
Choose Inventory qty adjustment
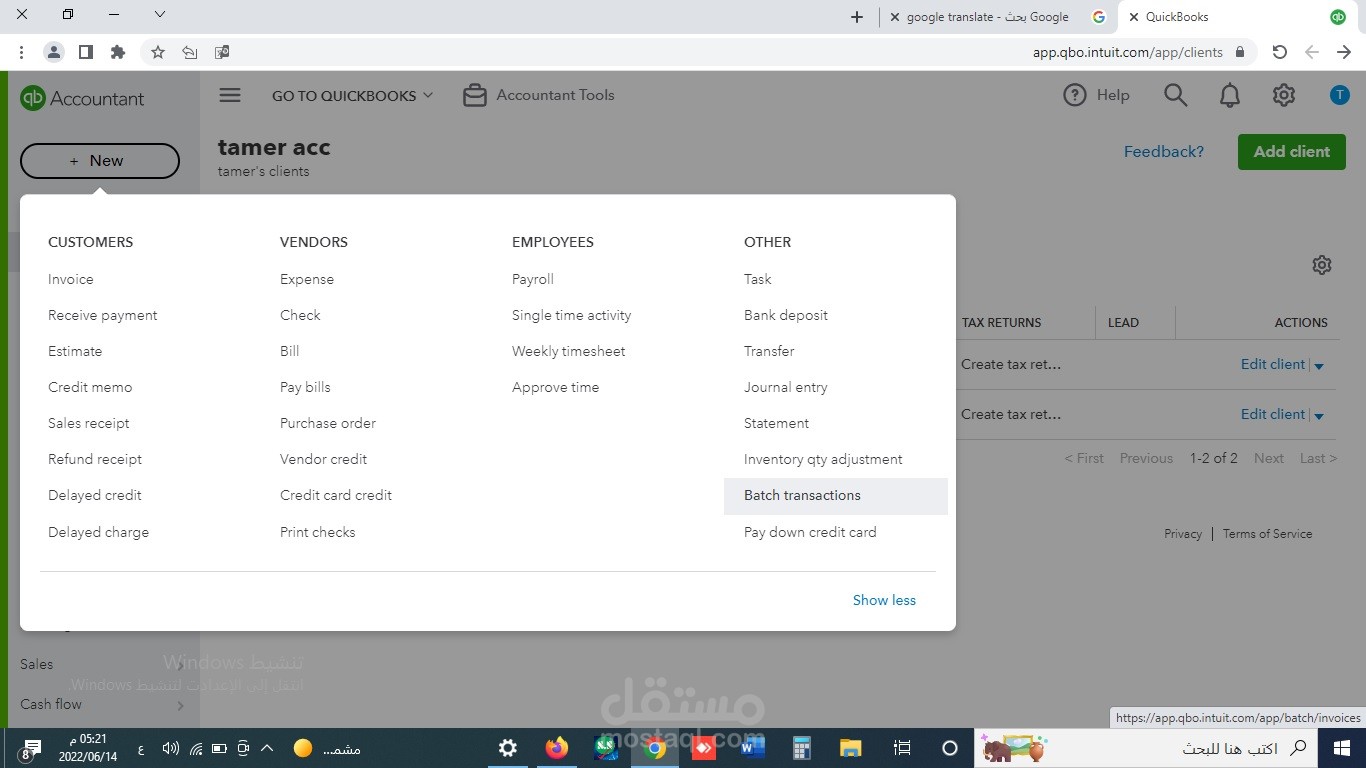pyautogui.click(x=823, y=459)
